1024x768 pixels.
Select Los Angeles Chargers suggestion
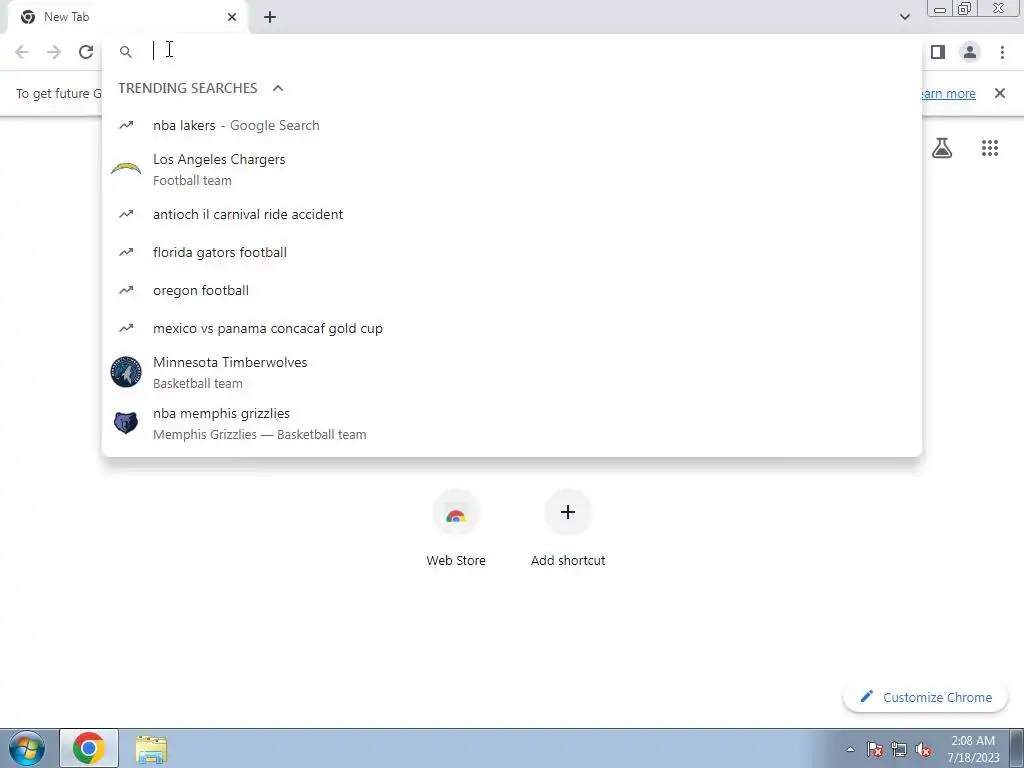tap(512, 170)
